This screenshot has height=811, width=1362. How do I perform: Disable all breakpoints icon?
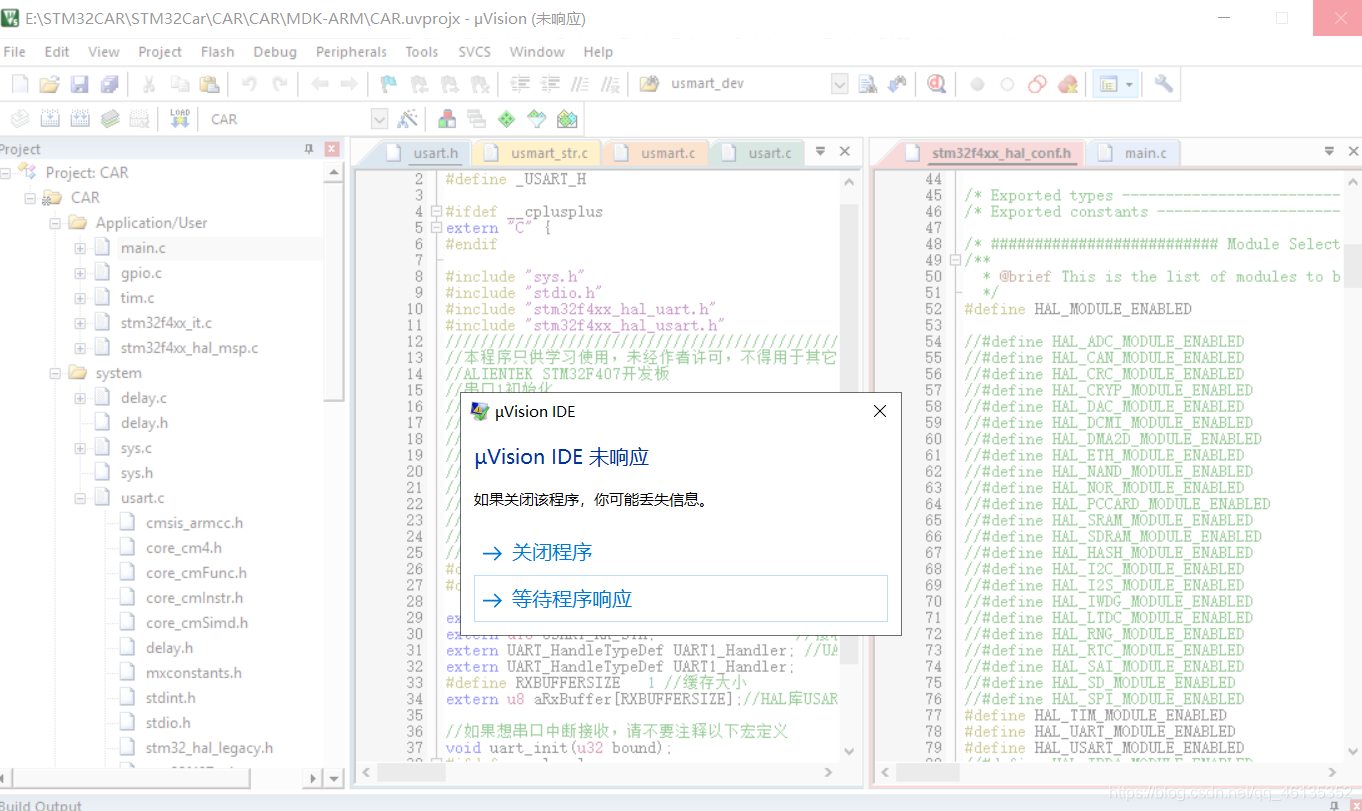(x=1037, y=84)
